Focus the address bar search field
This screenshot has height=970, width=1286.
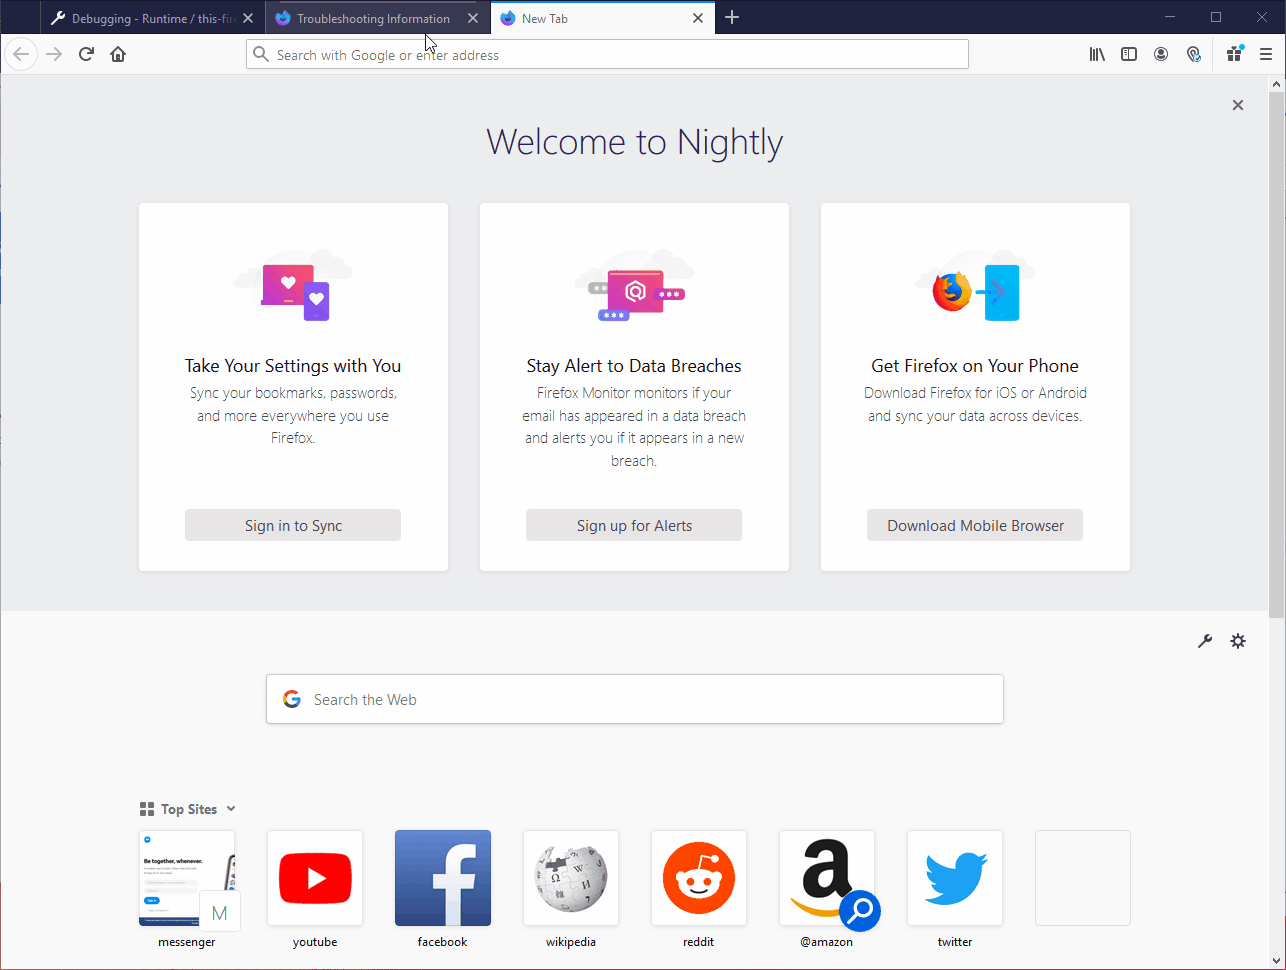pyautogui.click(x=607, y=54)
